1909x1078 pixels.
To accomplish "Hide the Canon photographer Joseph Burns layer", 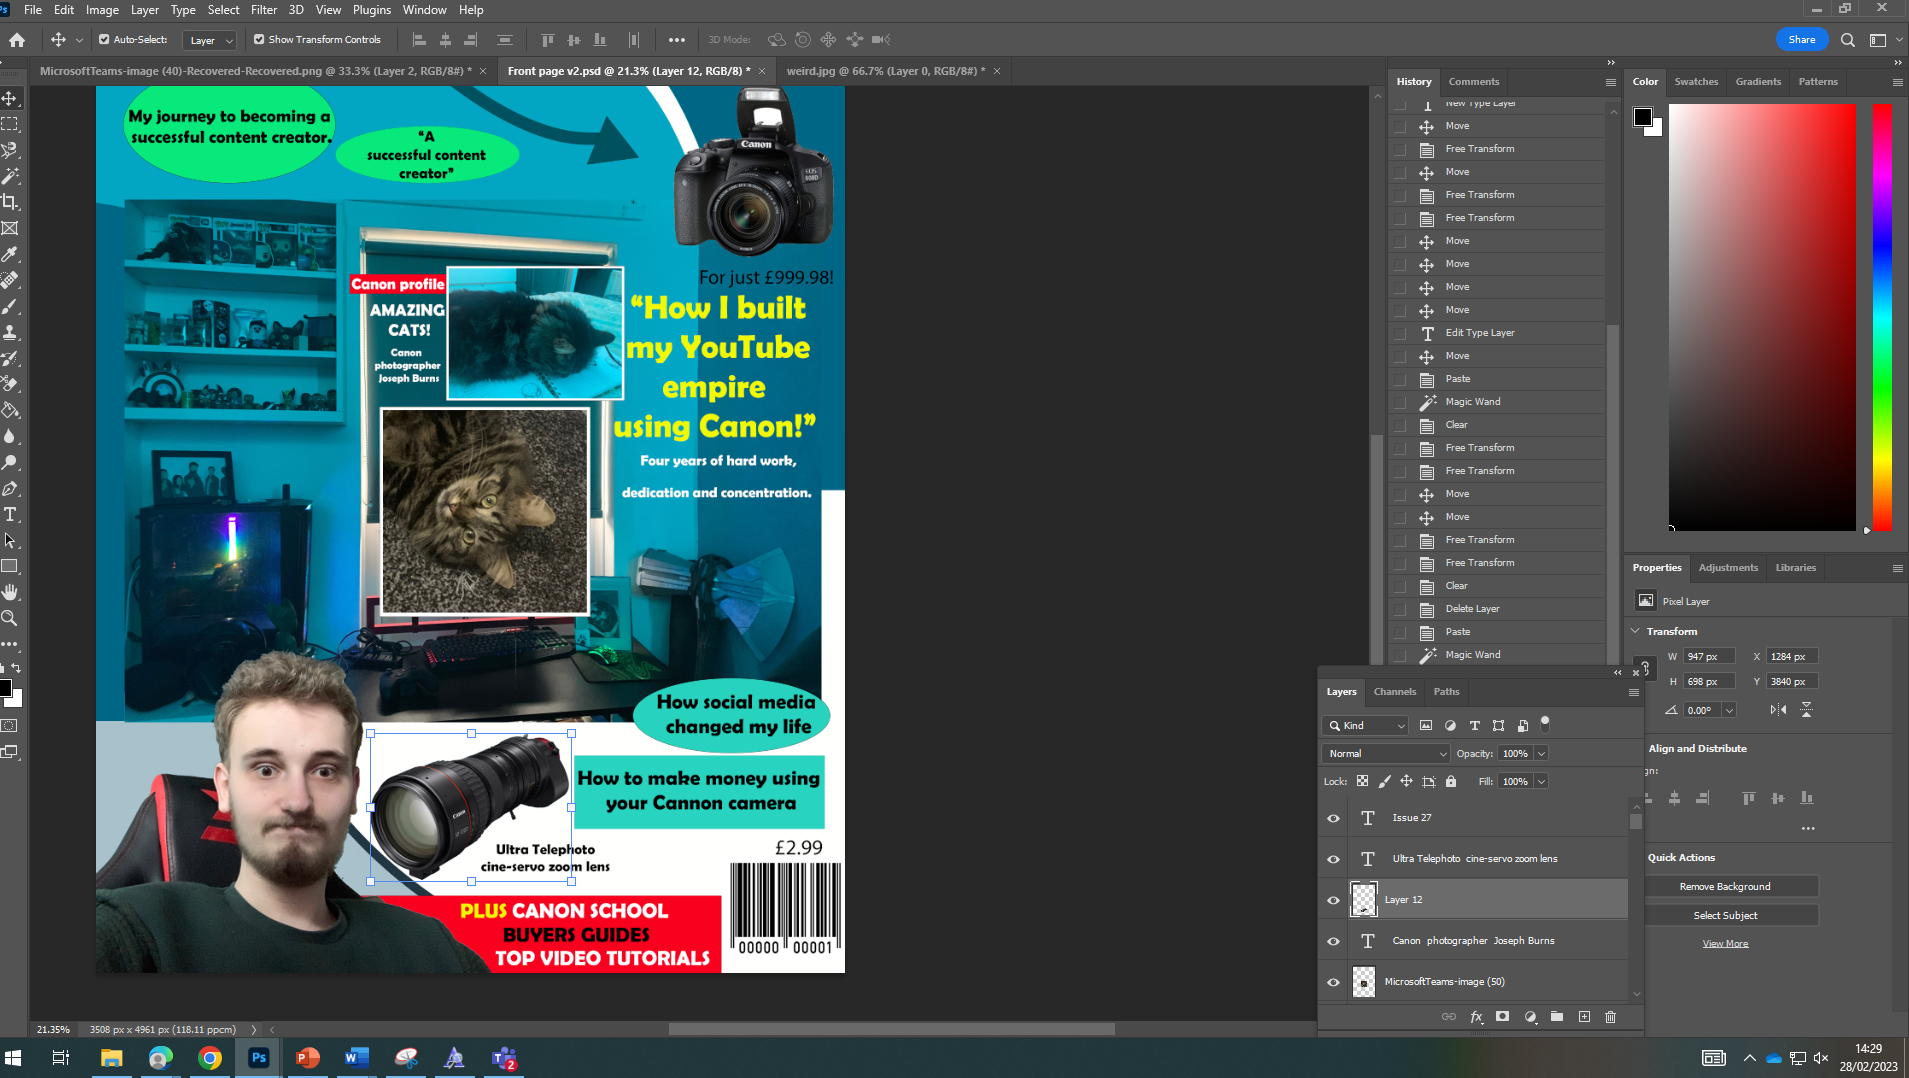I will 1333,941.
